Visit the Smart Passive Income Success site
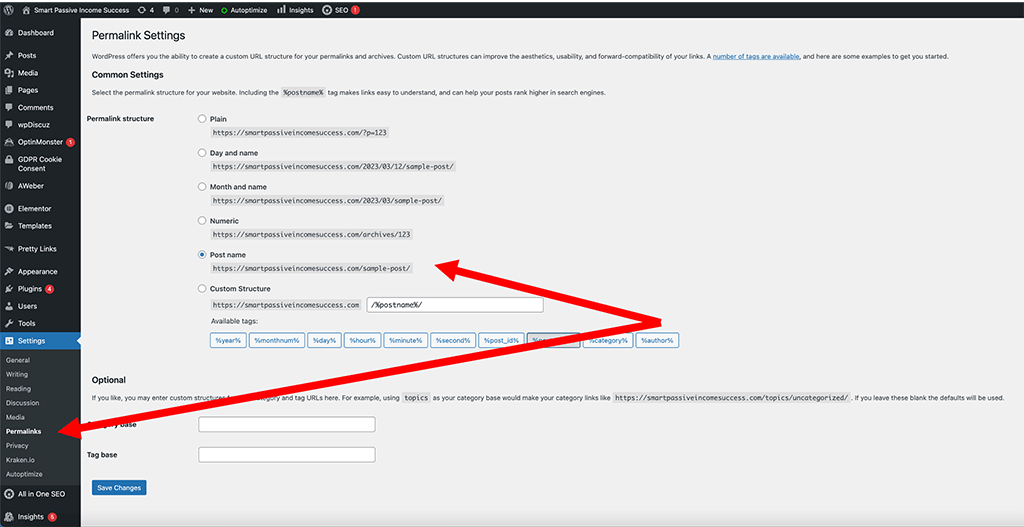Image resolution: width=1024 pixels, height=527 pixels. tap(76, 10)
